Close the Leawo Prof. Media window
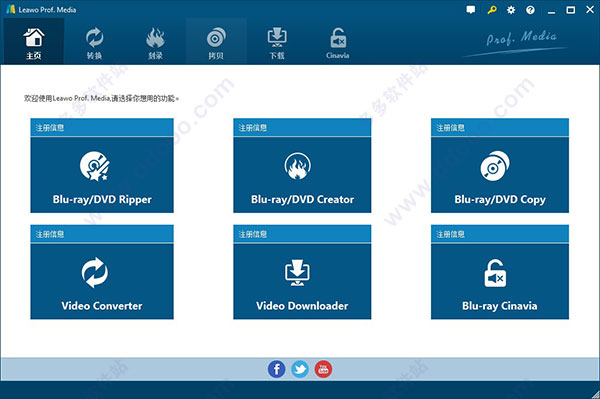The height and width of the screenshot is (399, 600). pos(590,10)
